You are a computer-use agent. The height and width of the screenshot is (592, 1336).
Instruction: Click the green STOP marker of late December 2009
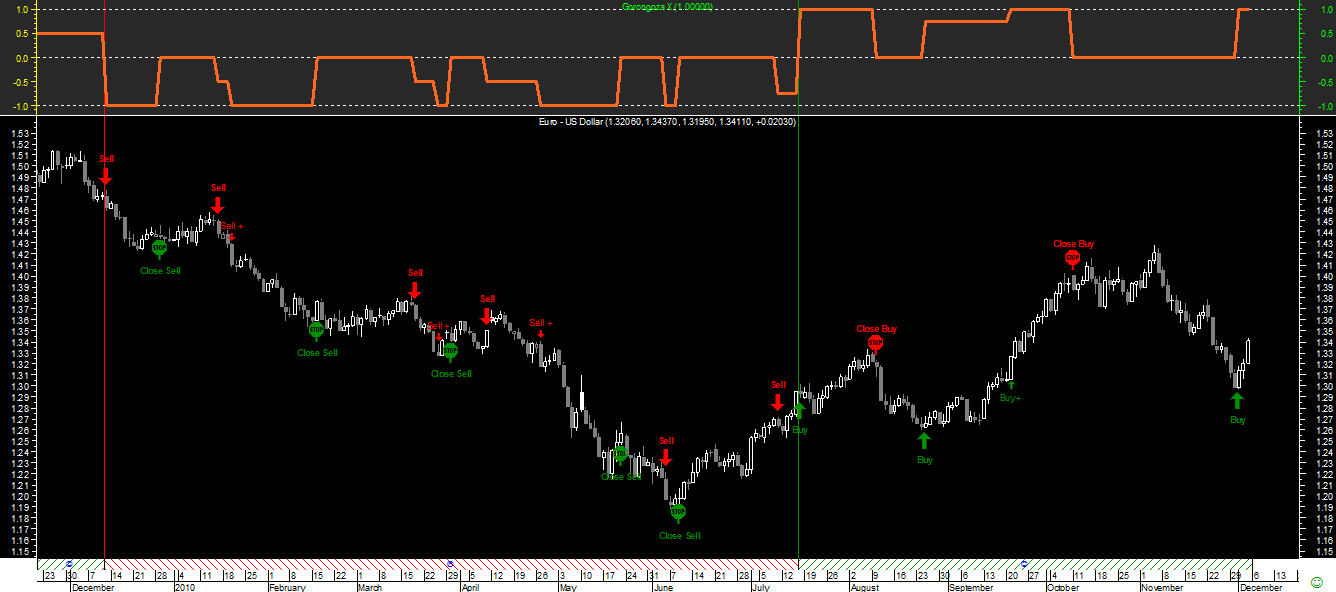(x=159, y=247)
